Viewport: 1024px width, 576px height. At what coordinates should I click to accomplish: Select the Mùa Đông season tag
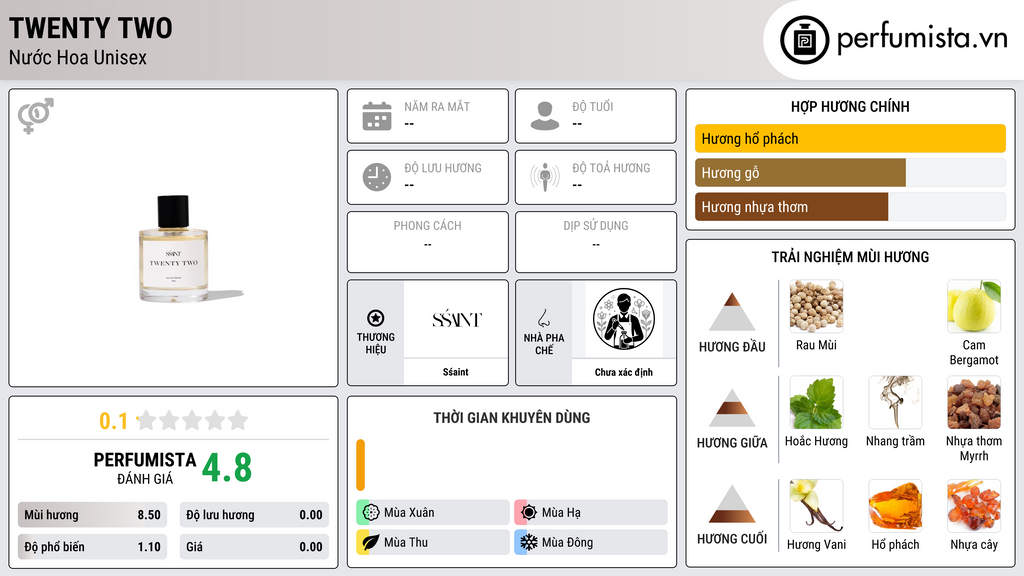pyautogui.click(x=591, y=542)
